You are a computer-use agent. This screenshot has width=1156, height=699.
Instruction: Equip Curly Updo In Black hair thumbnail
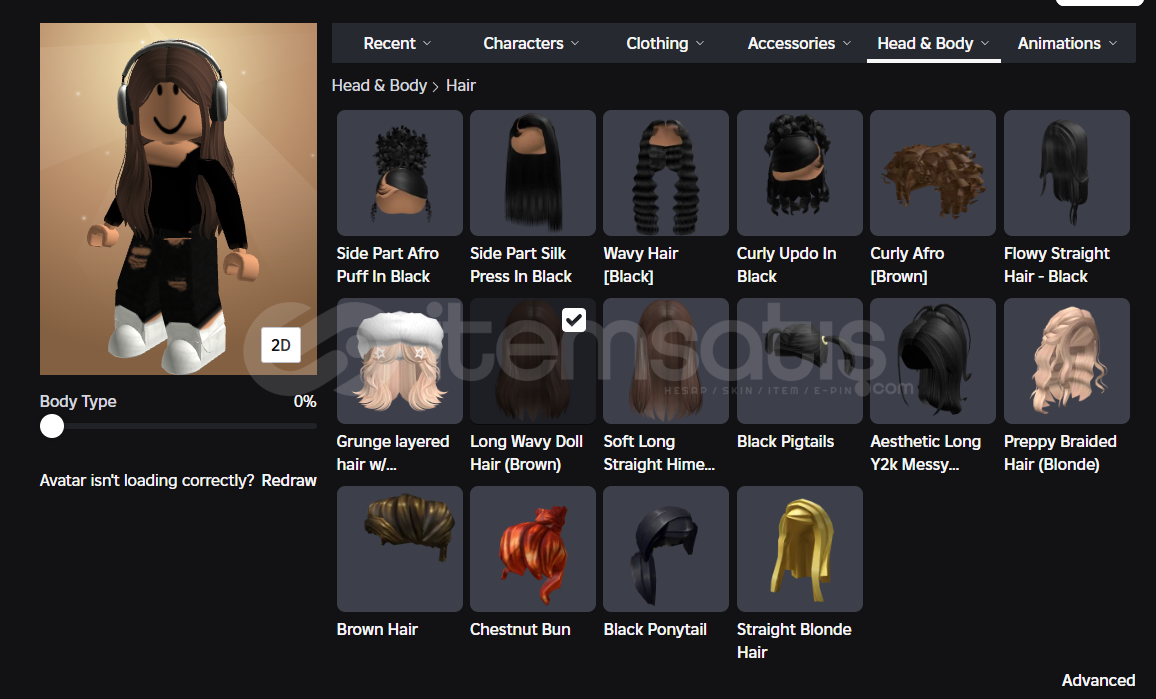click(x=800, y=173)
